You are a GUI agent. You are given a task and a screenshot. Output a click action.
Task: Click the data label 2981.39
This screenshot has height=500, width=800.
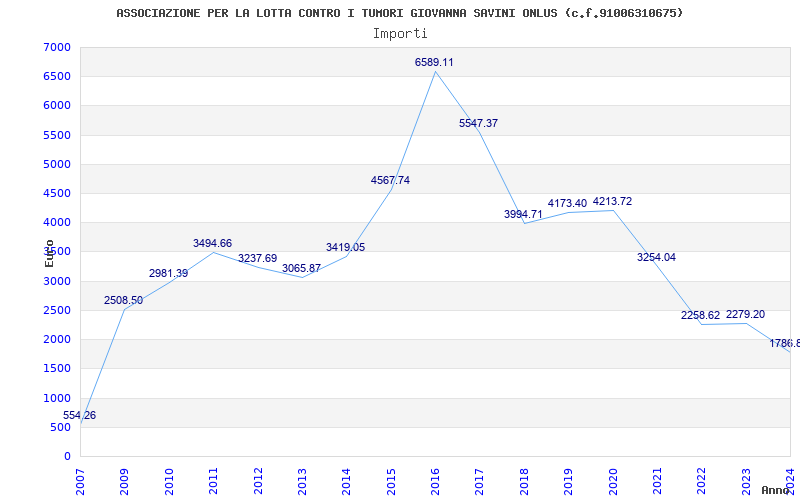[168, 273]
